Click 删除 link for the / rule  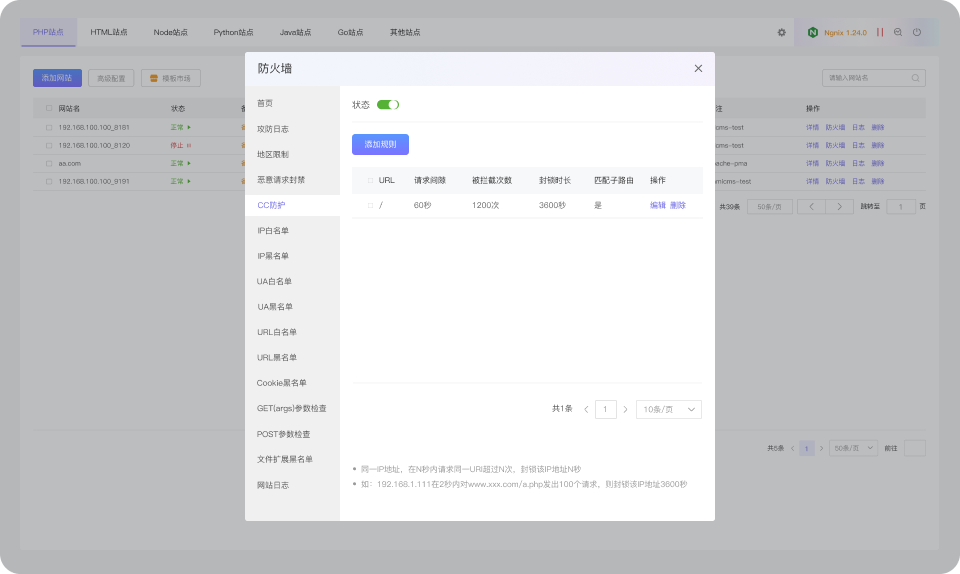(x=678, y=206)
